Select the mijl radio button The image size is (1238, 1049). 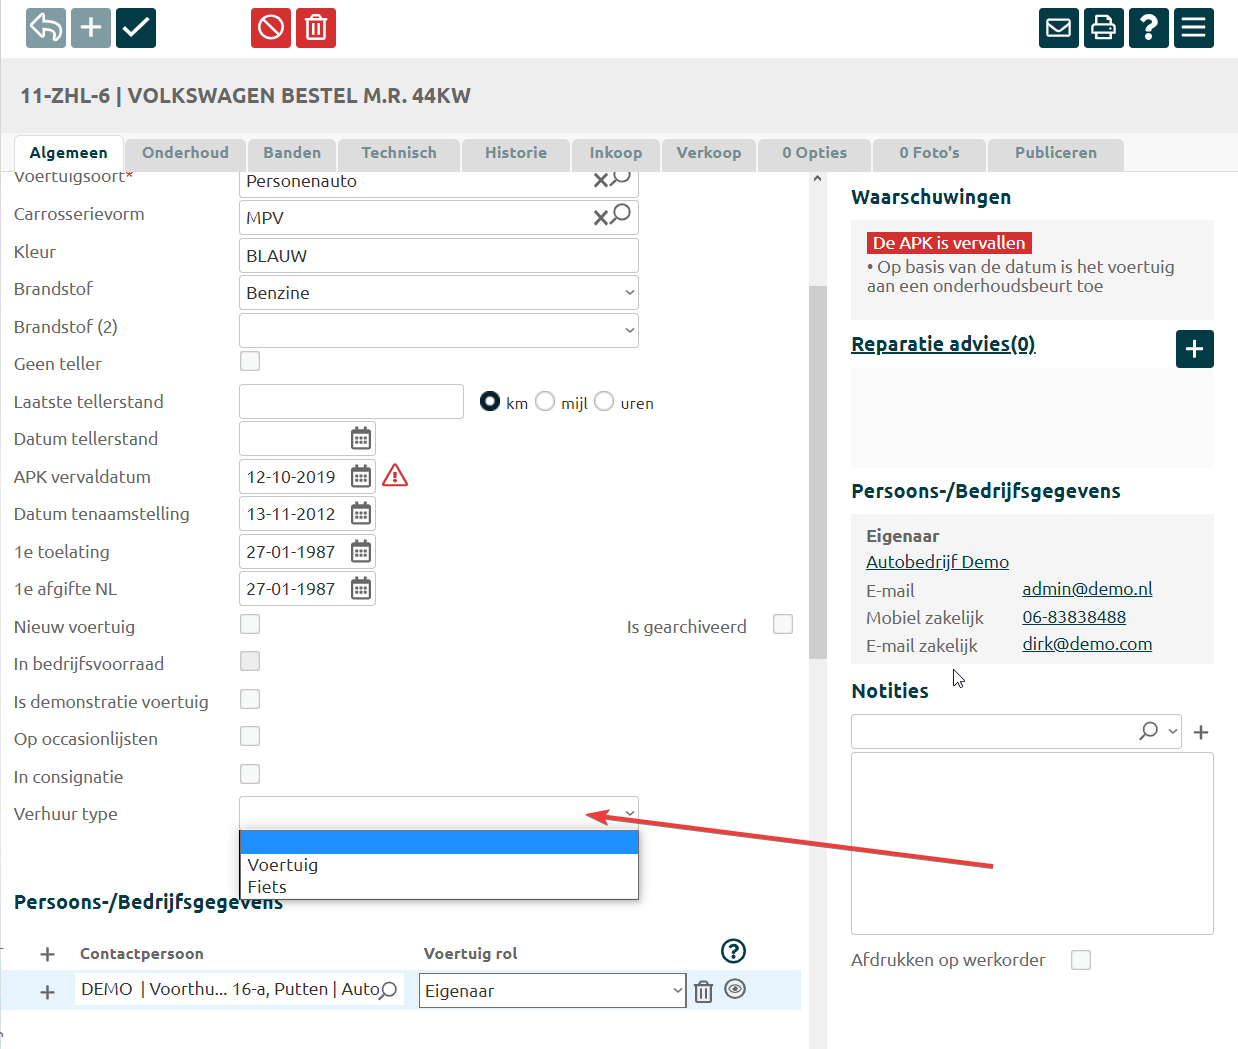545,402
